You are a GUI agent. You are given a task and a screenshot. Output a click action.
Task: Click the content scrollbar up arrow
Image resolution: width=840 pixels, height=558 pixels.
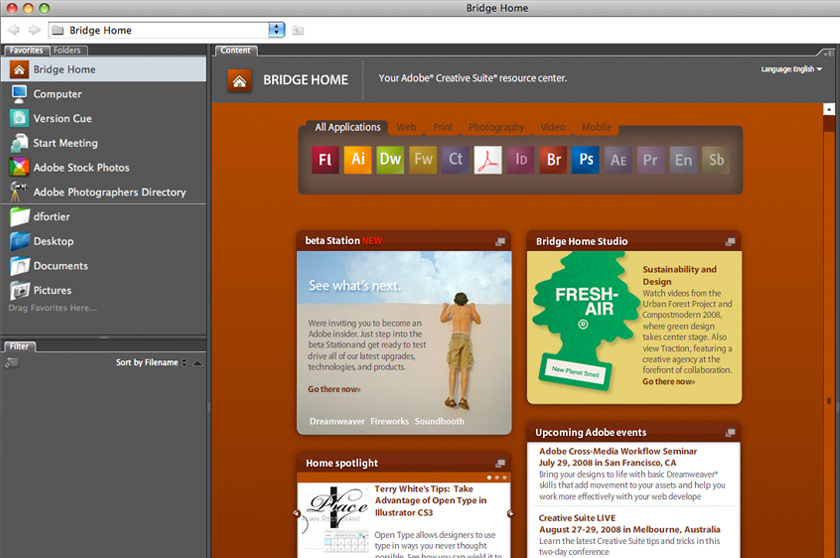pyautogui.click(x=829, y=109)
